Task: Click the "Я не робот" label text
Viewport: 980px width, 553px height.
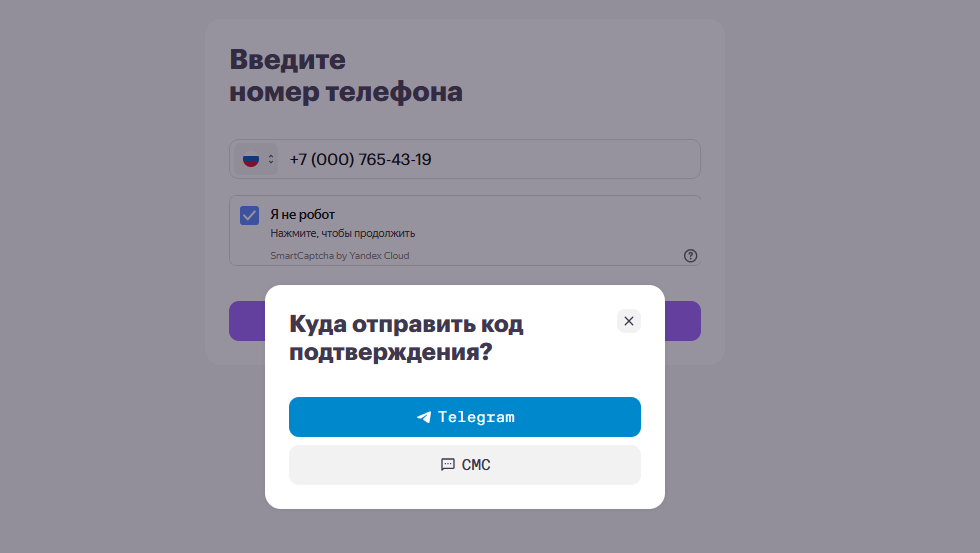Action: [303, 214]
